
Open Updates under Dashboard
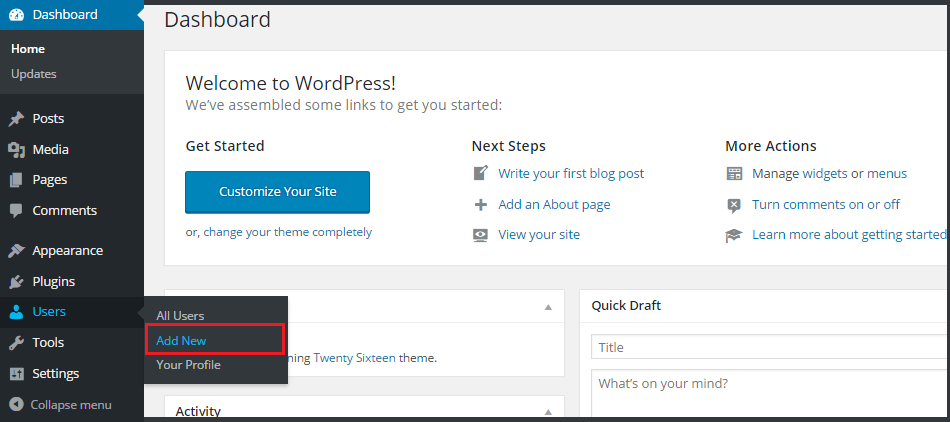coord(34,74)
